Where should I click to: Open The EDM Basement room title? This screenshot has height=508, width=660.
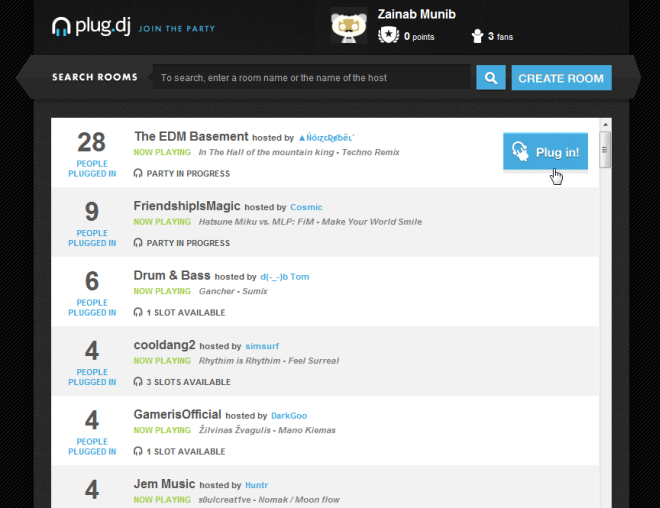tap(192, 136)
